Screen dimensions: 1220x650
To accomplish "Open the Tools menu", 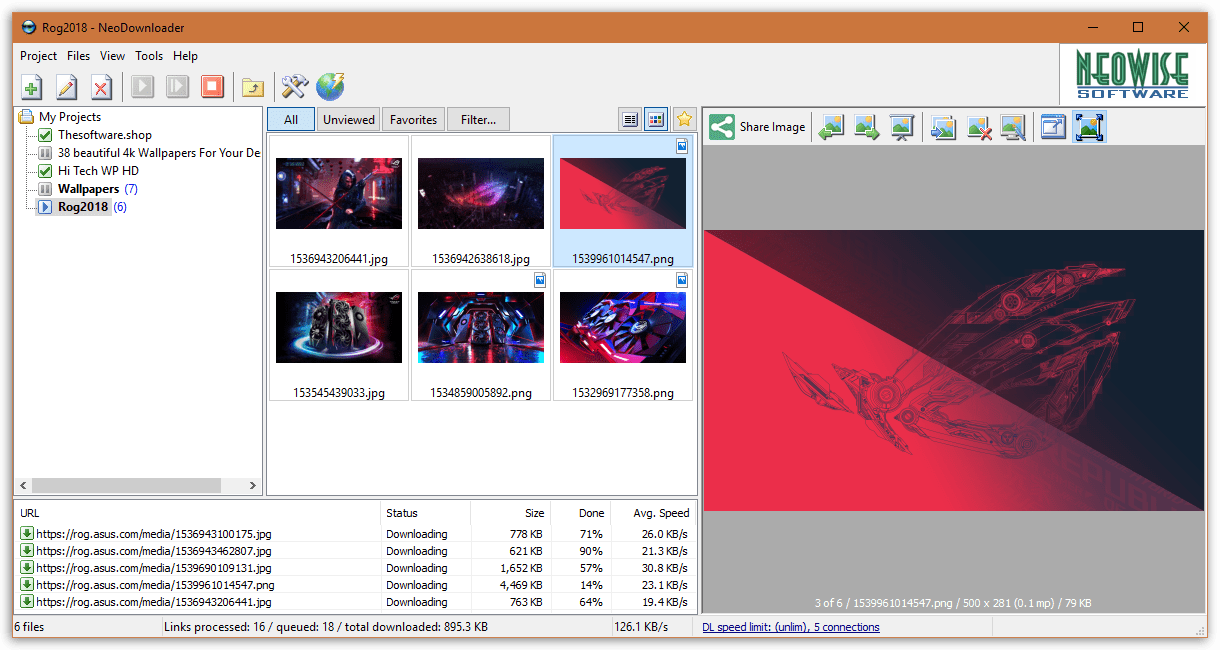I will pyautogui.click(x=148, y=56).
